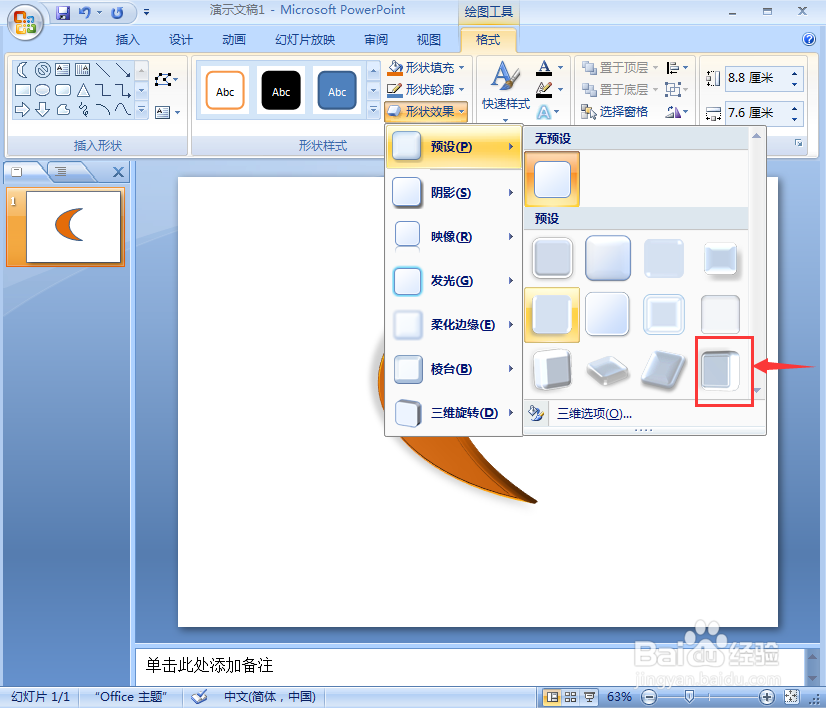Switch to the 设计 ribbon tab
This screenshot has height=708, width=826.
tap(181, 40)
